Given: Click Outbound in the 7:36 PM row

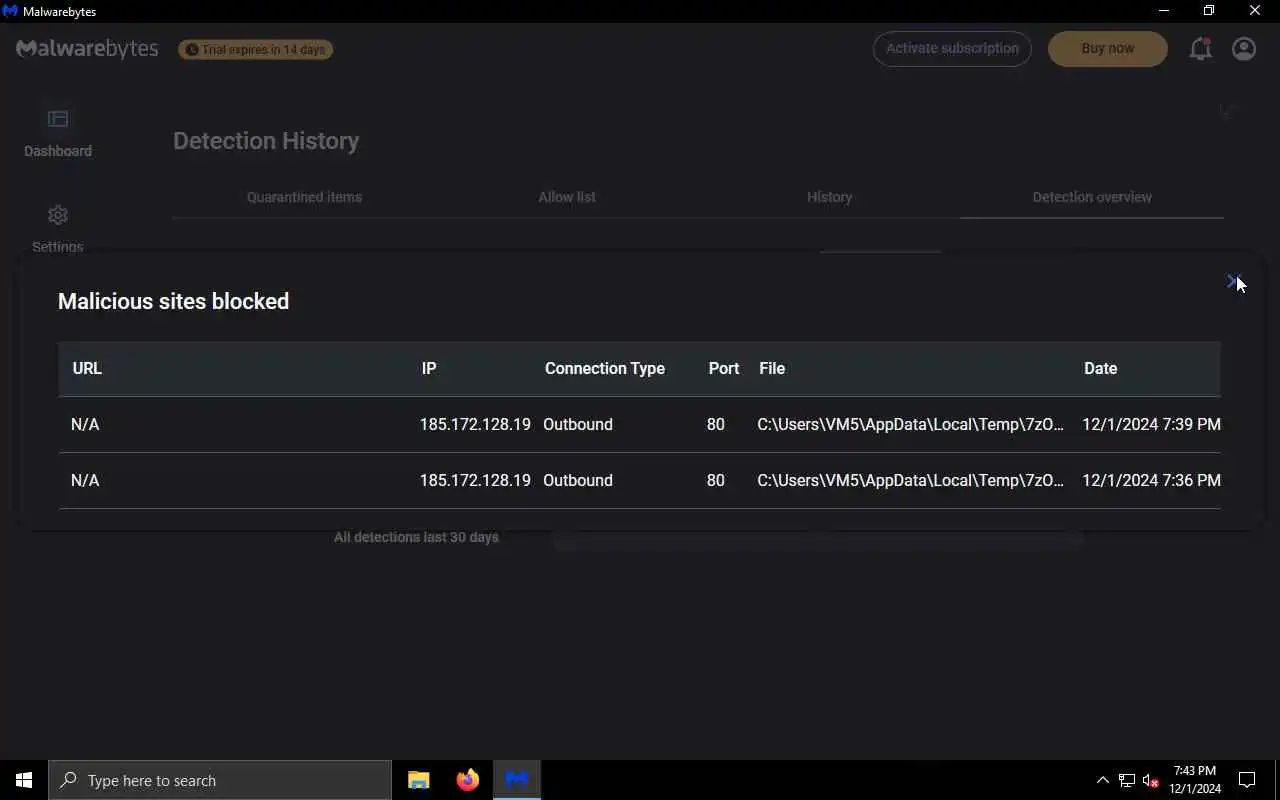Looking at the screenshot, I should pos(578,480).
